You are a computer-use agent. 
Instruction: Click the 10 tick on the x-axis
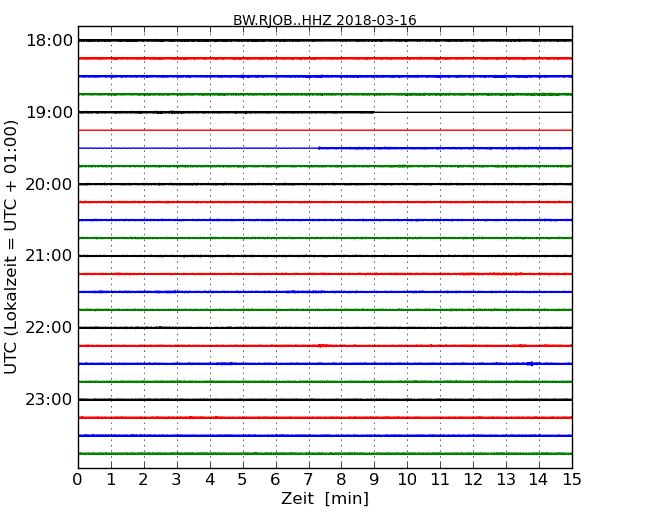click(x=407, y=479)
